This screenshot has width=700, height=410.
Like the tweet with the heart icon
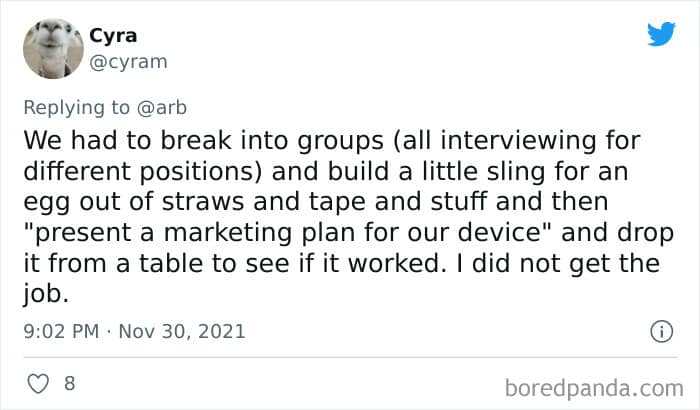(x=38, y=384)
